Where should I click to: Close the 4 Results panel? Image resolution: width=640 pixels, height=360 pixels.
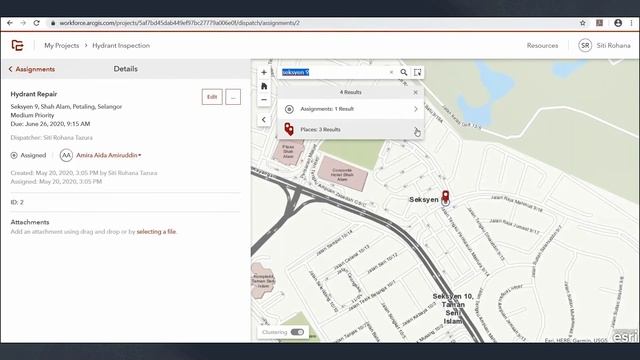point(415,92)
